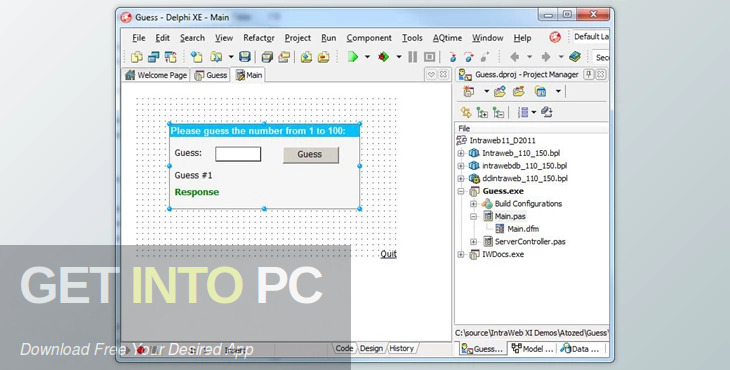Click the New Items toolbar icon
This screenshot has width=730, height=370.
pos(196,57)
